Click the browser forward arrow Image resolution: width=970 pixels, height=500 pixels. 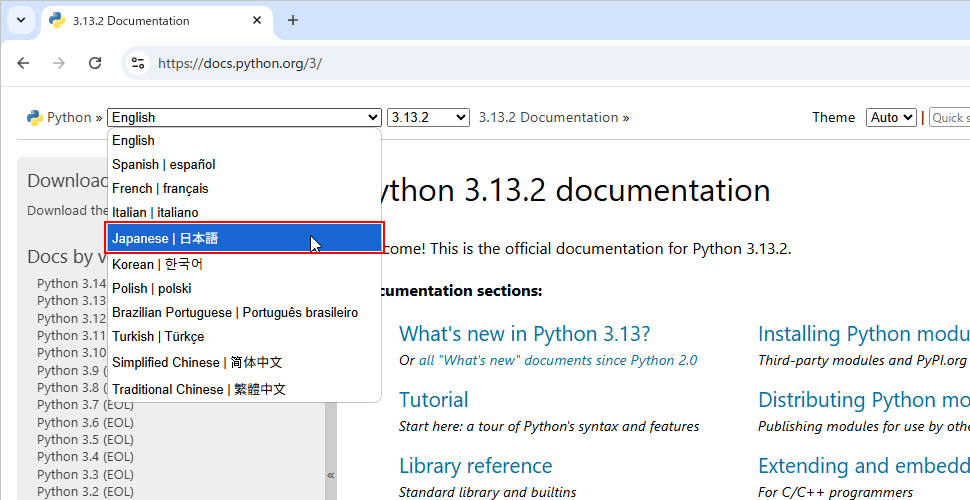[59, 63]
